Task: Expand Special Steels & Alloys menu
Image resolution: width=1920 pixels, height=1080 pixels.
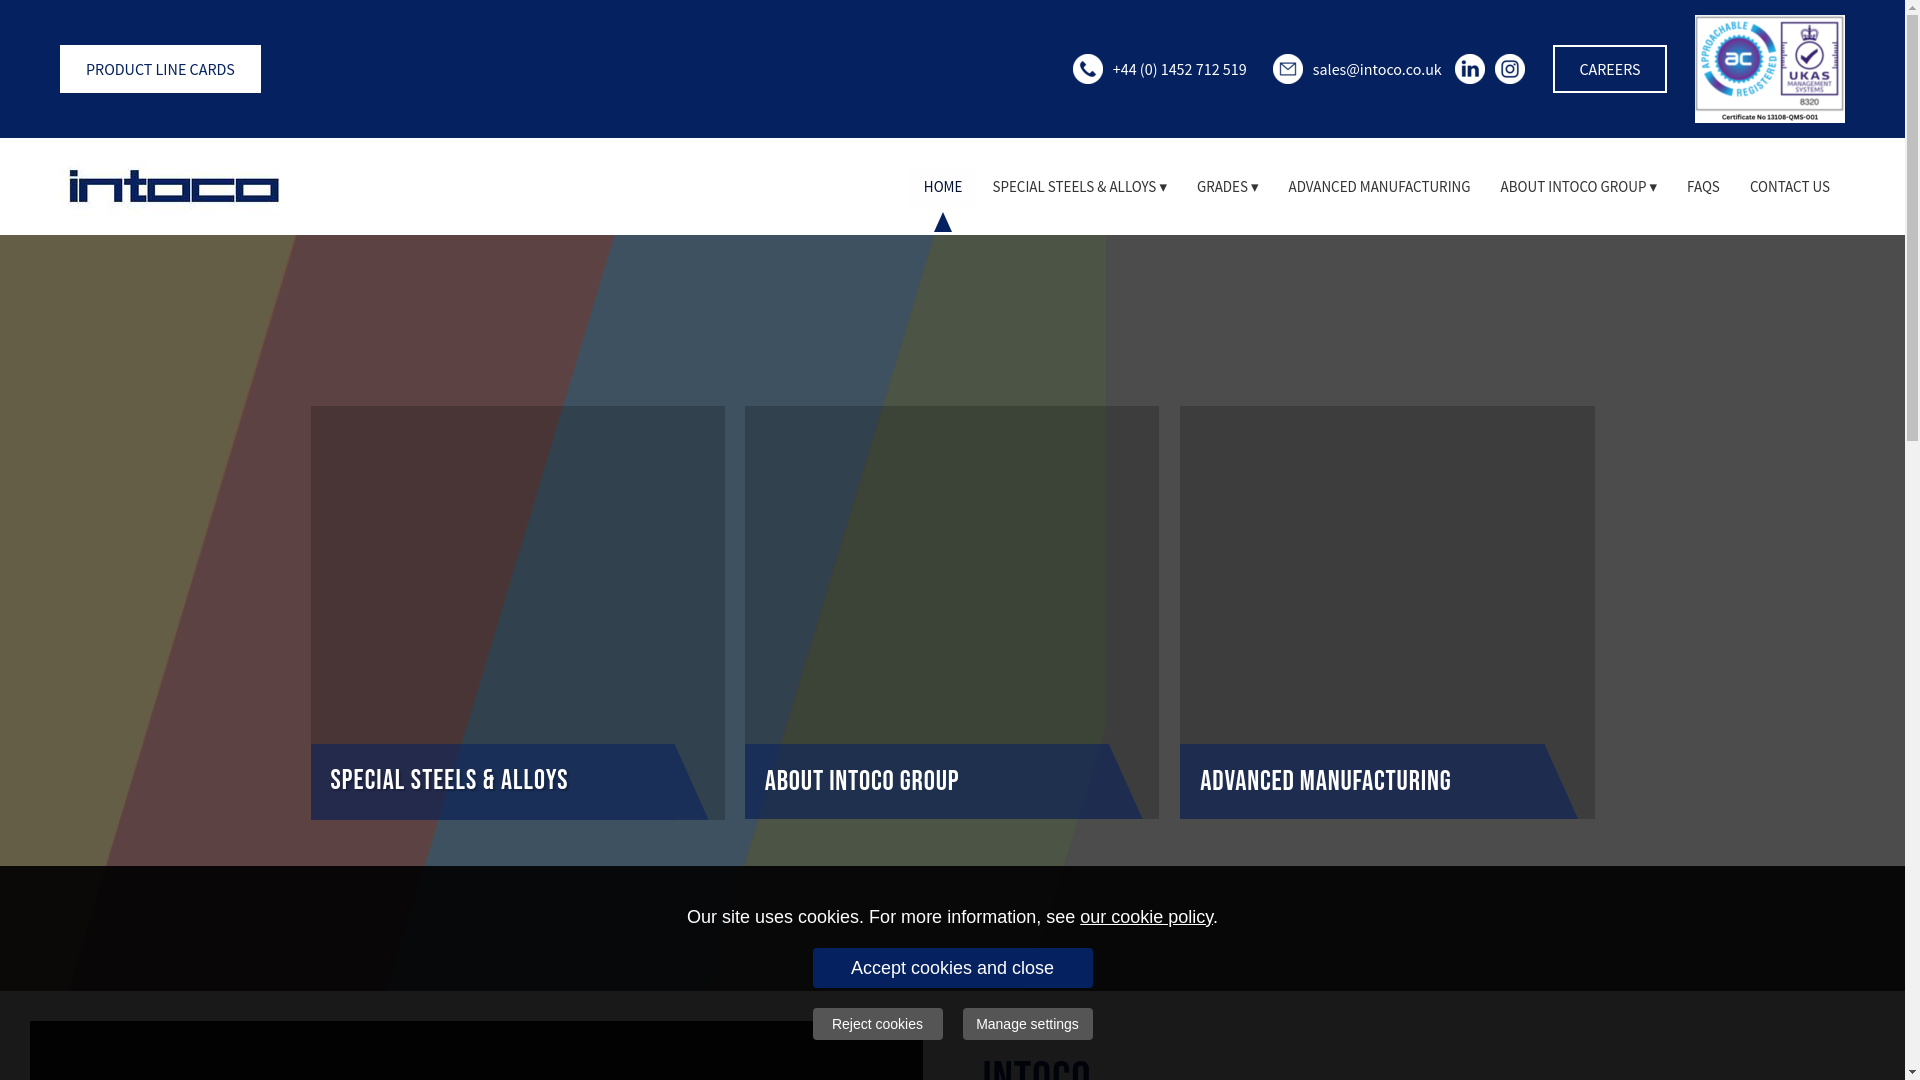Action: click(1079, 186)
